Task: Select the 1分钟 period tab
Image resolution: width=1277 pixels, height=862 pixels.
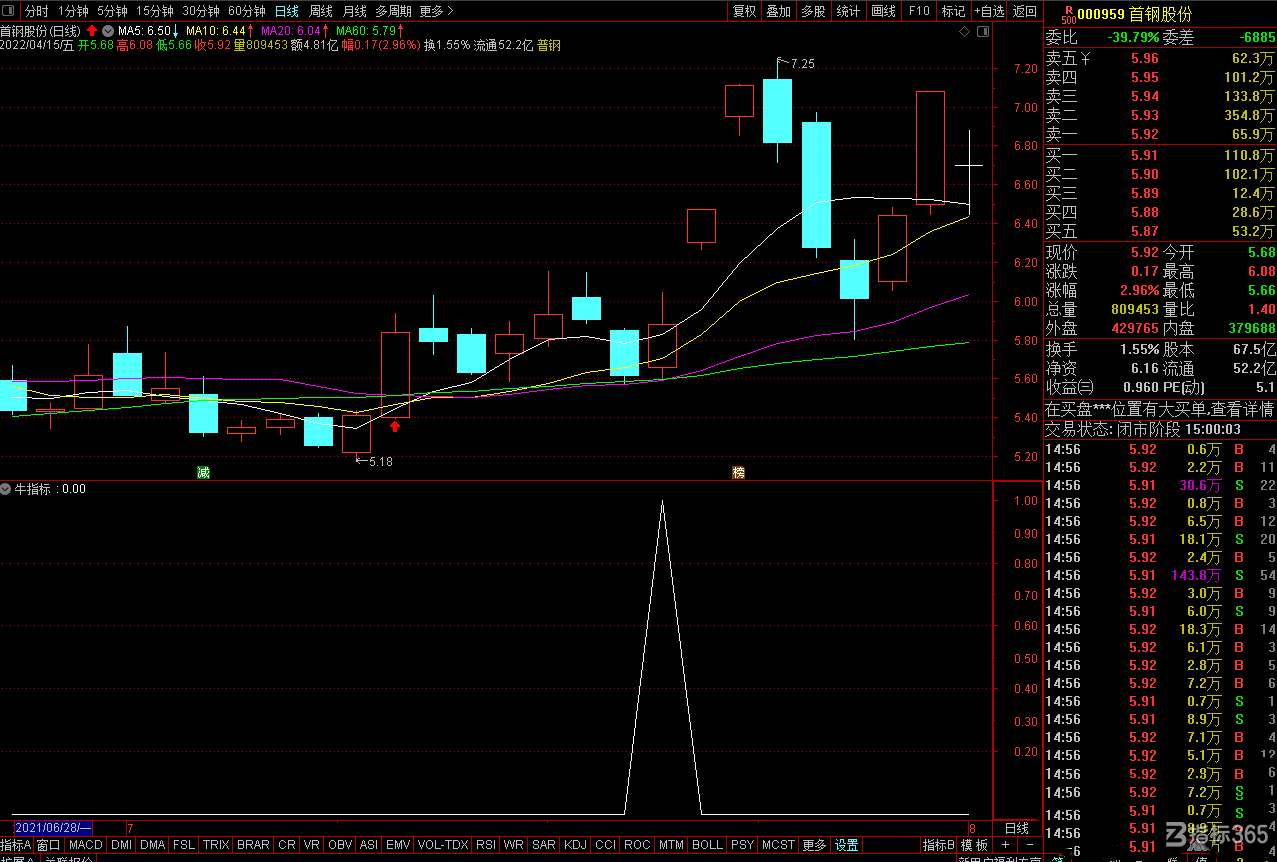Action: pos(73,11)
